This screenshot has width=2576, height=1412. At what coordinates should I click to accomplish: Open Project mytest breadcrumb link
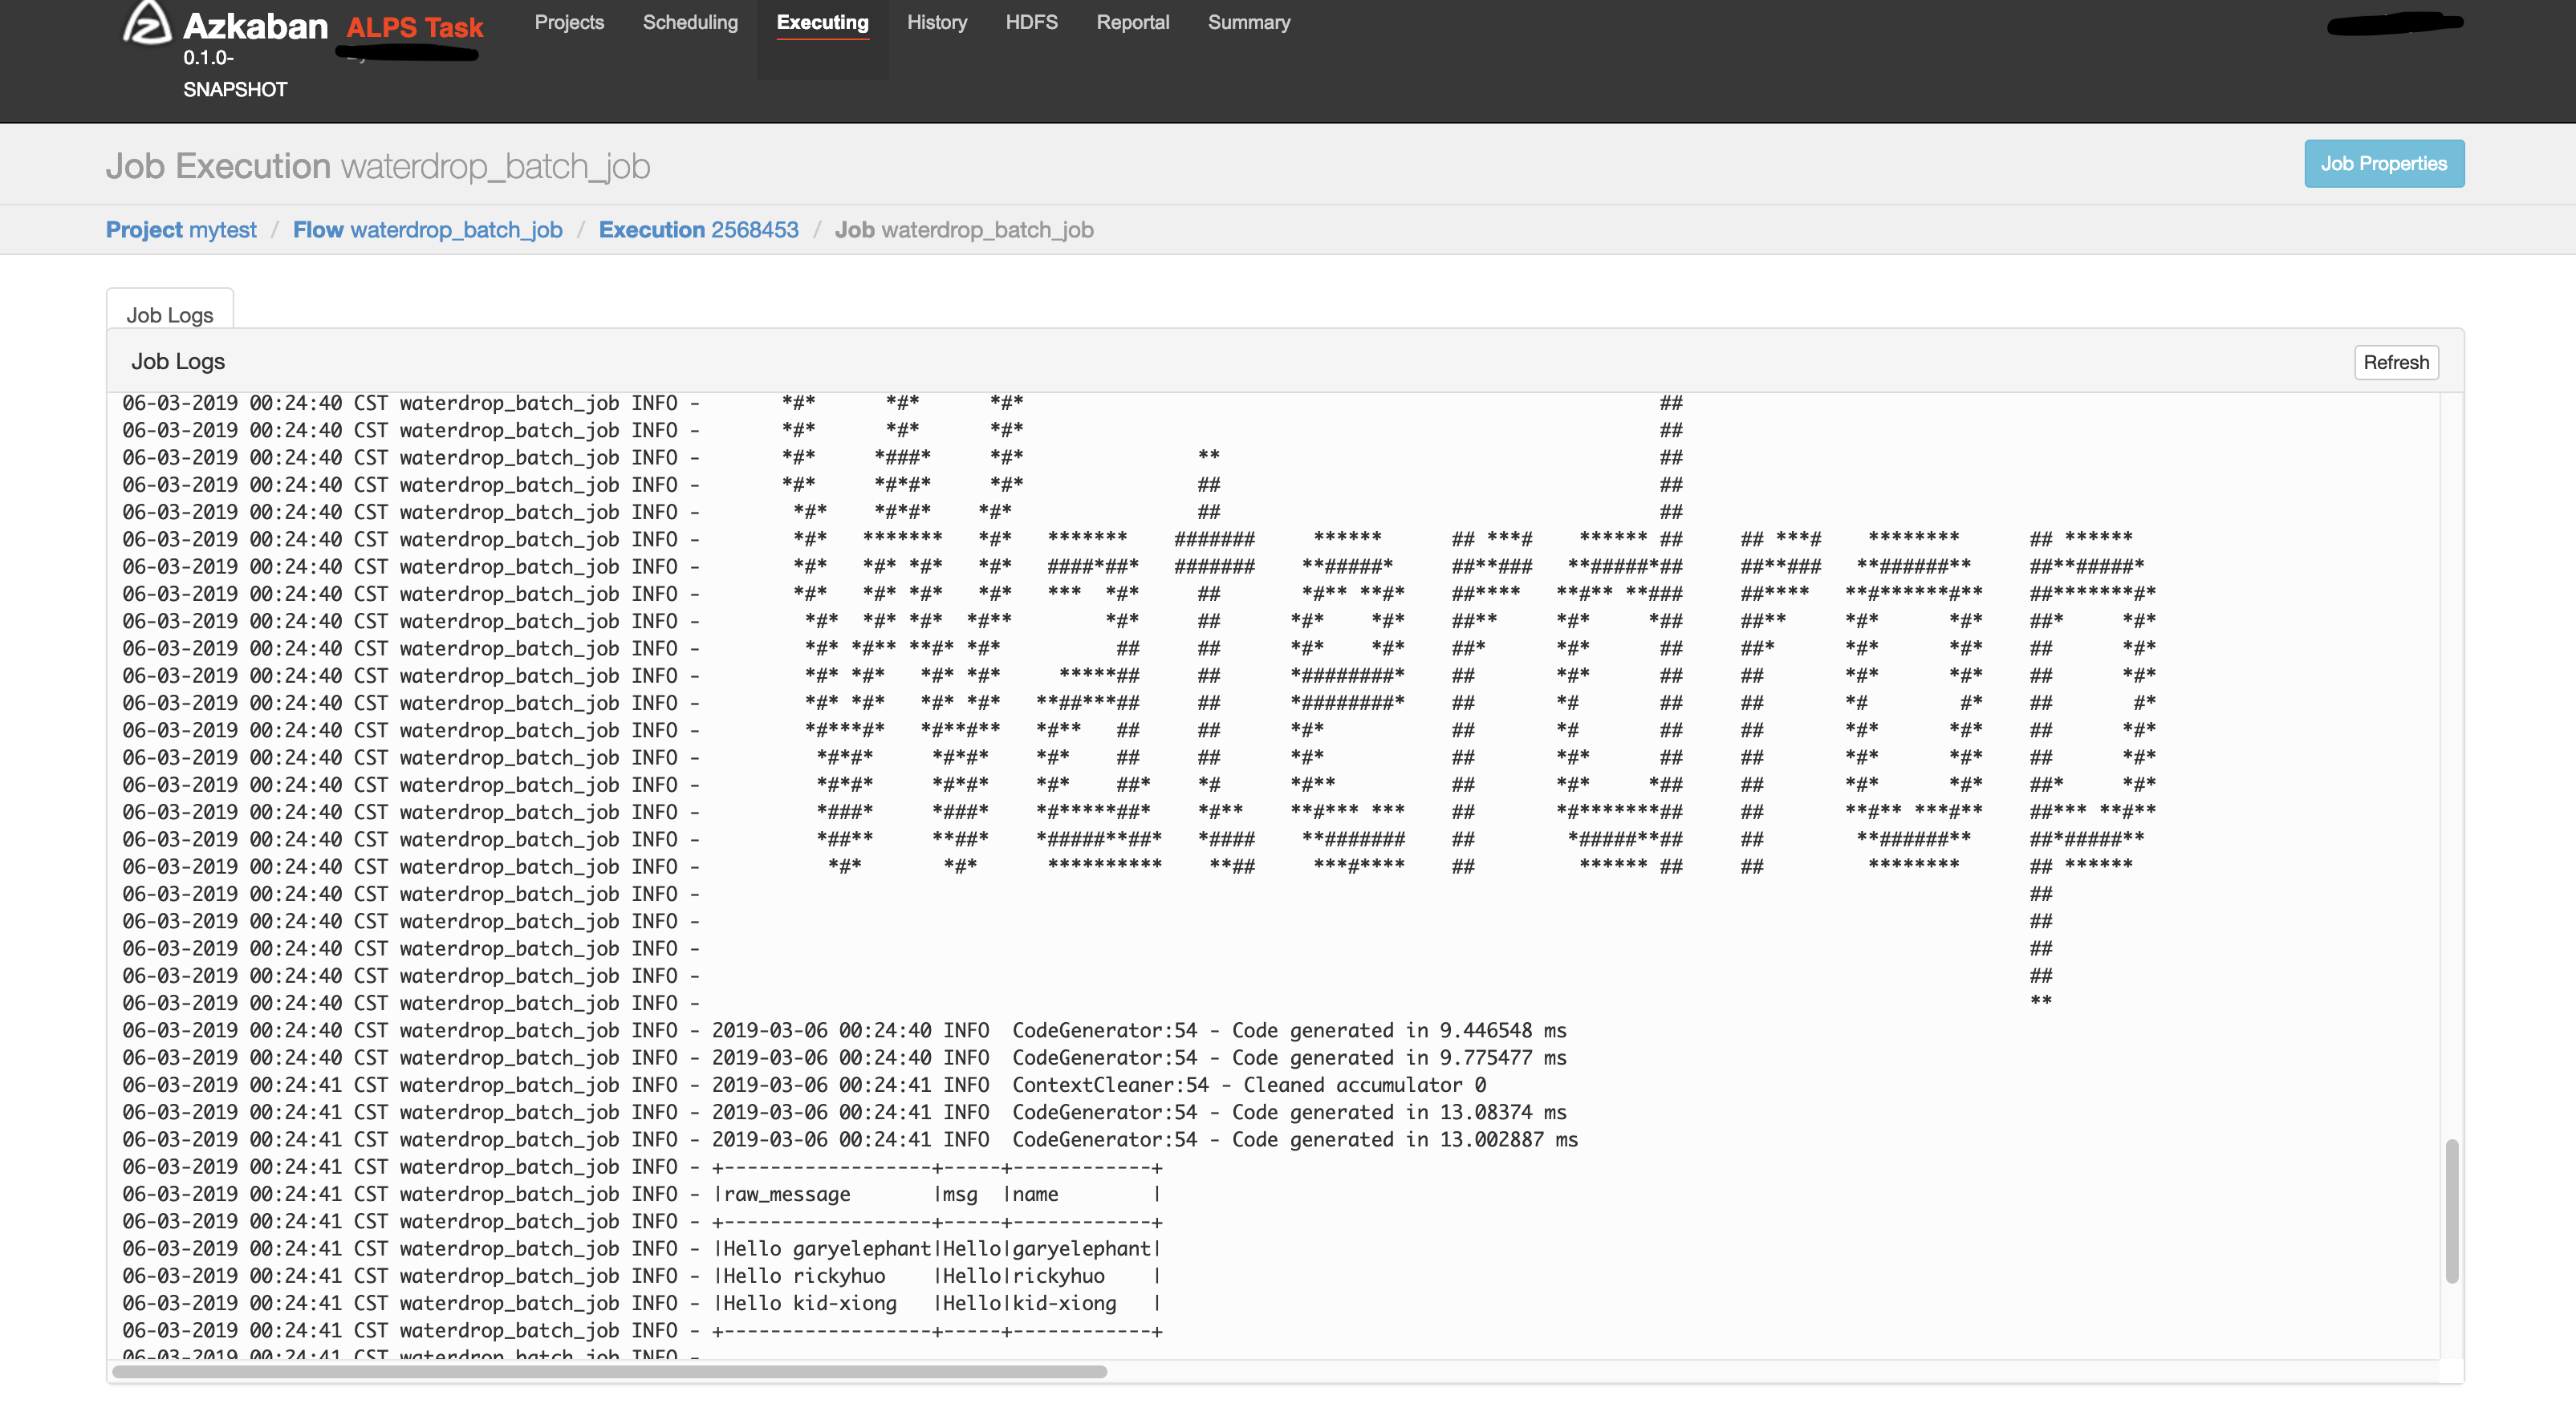click(x=181, y=230)
